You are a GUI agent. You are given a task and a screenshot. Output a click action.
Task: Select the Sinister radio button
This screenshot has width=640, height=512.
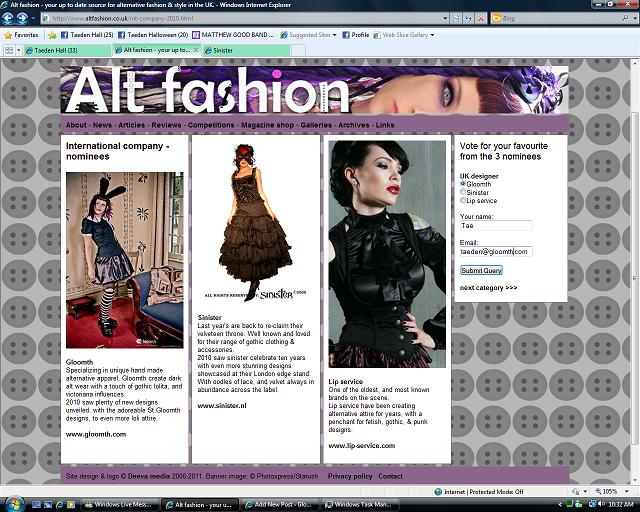(463, 192)
